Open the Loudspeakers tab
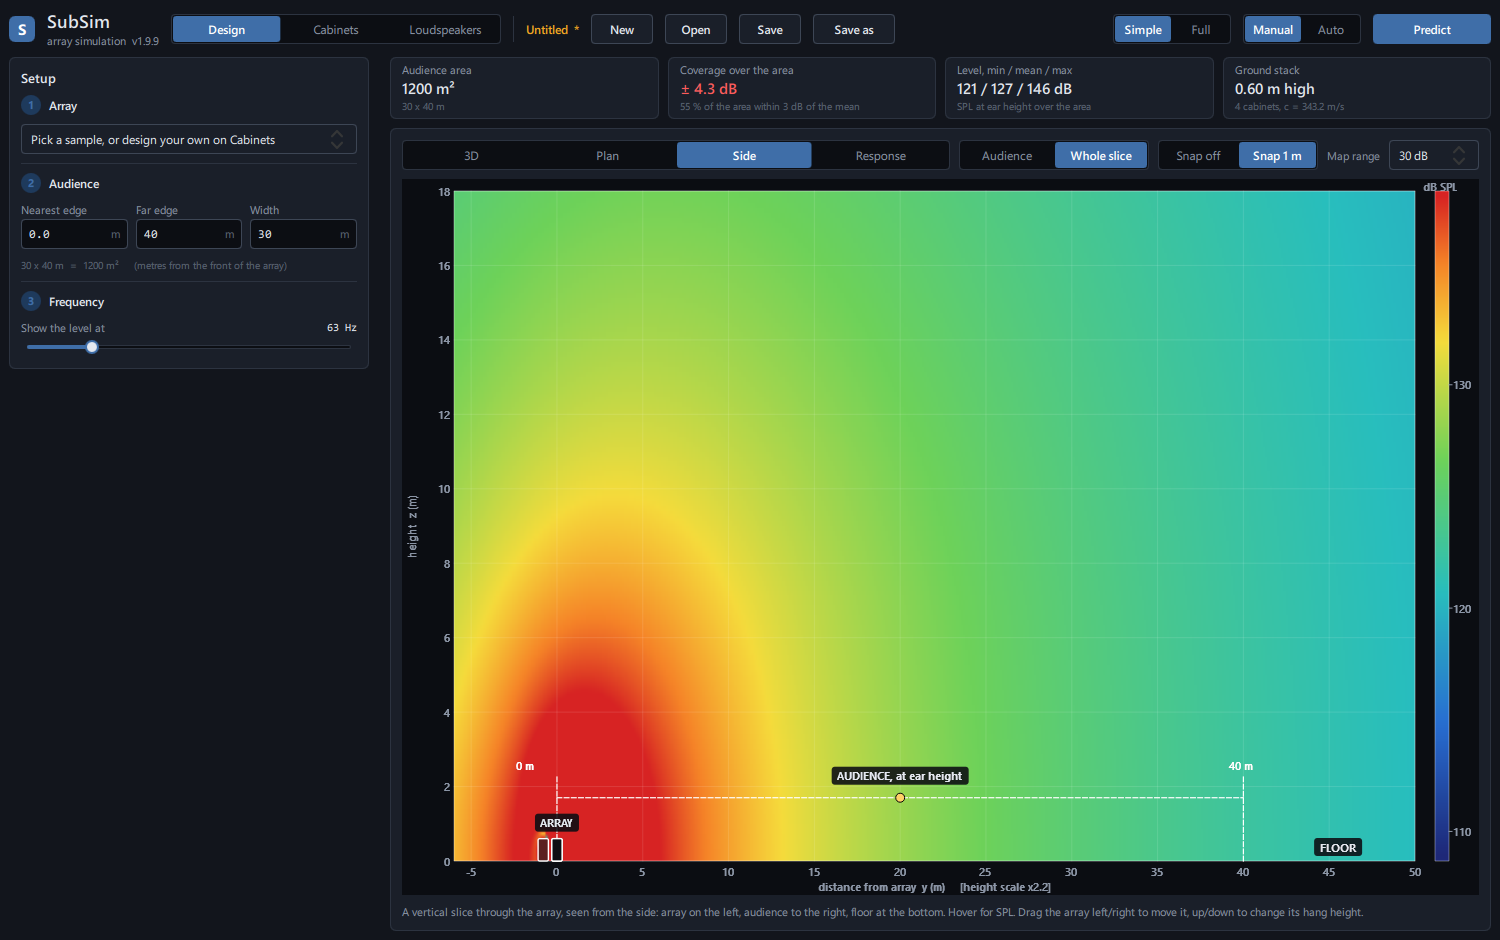 tap(445, 30)
